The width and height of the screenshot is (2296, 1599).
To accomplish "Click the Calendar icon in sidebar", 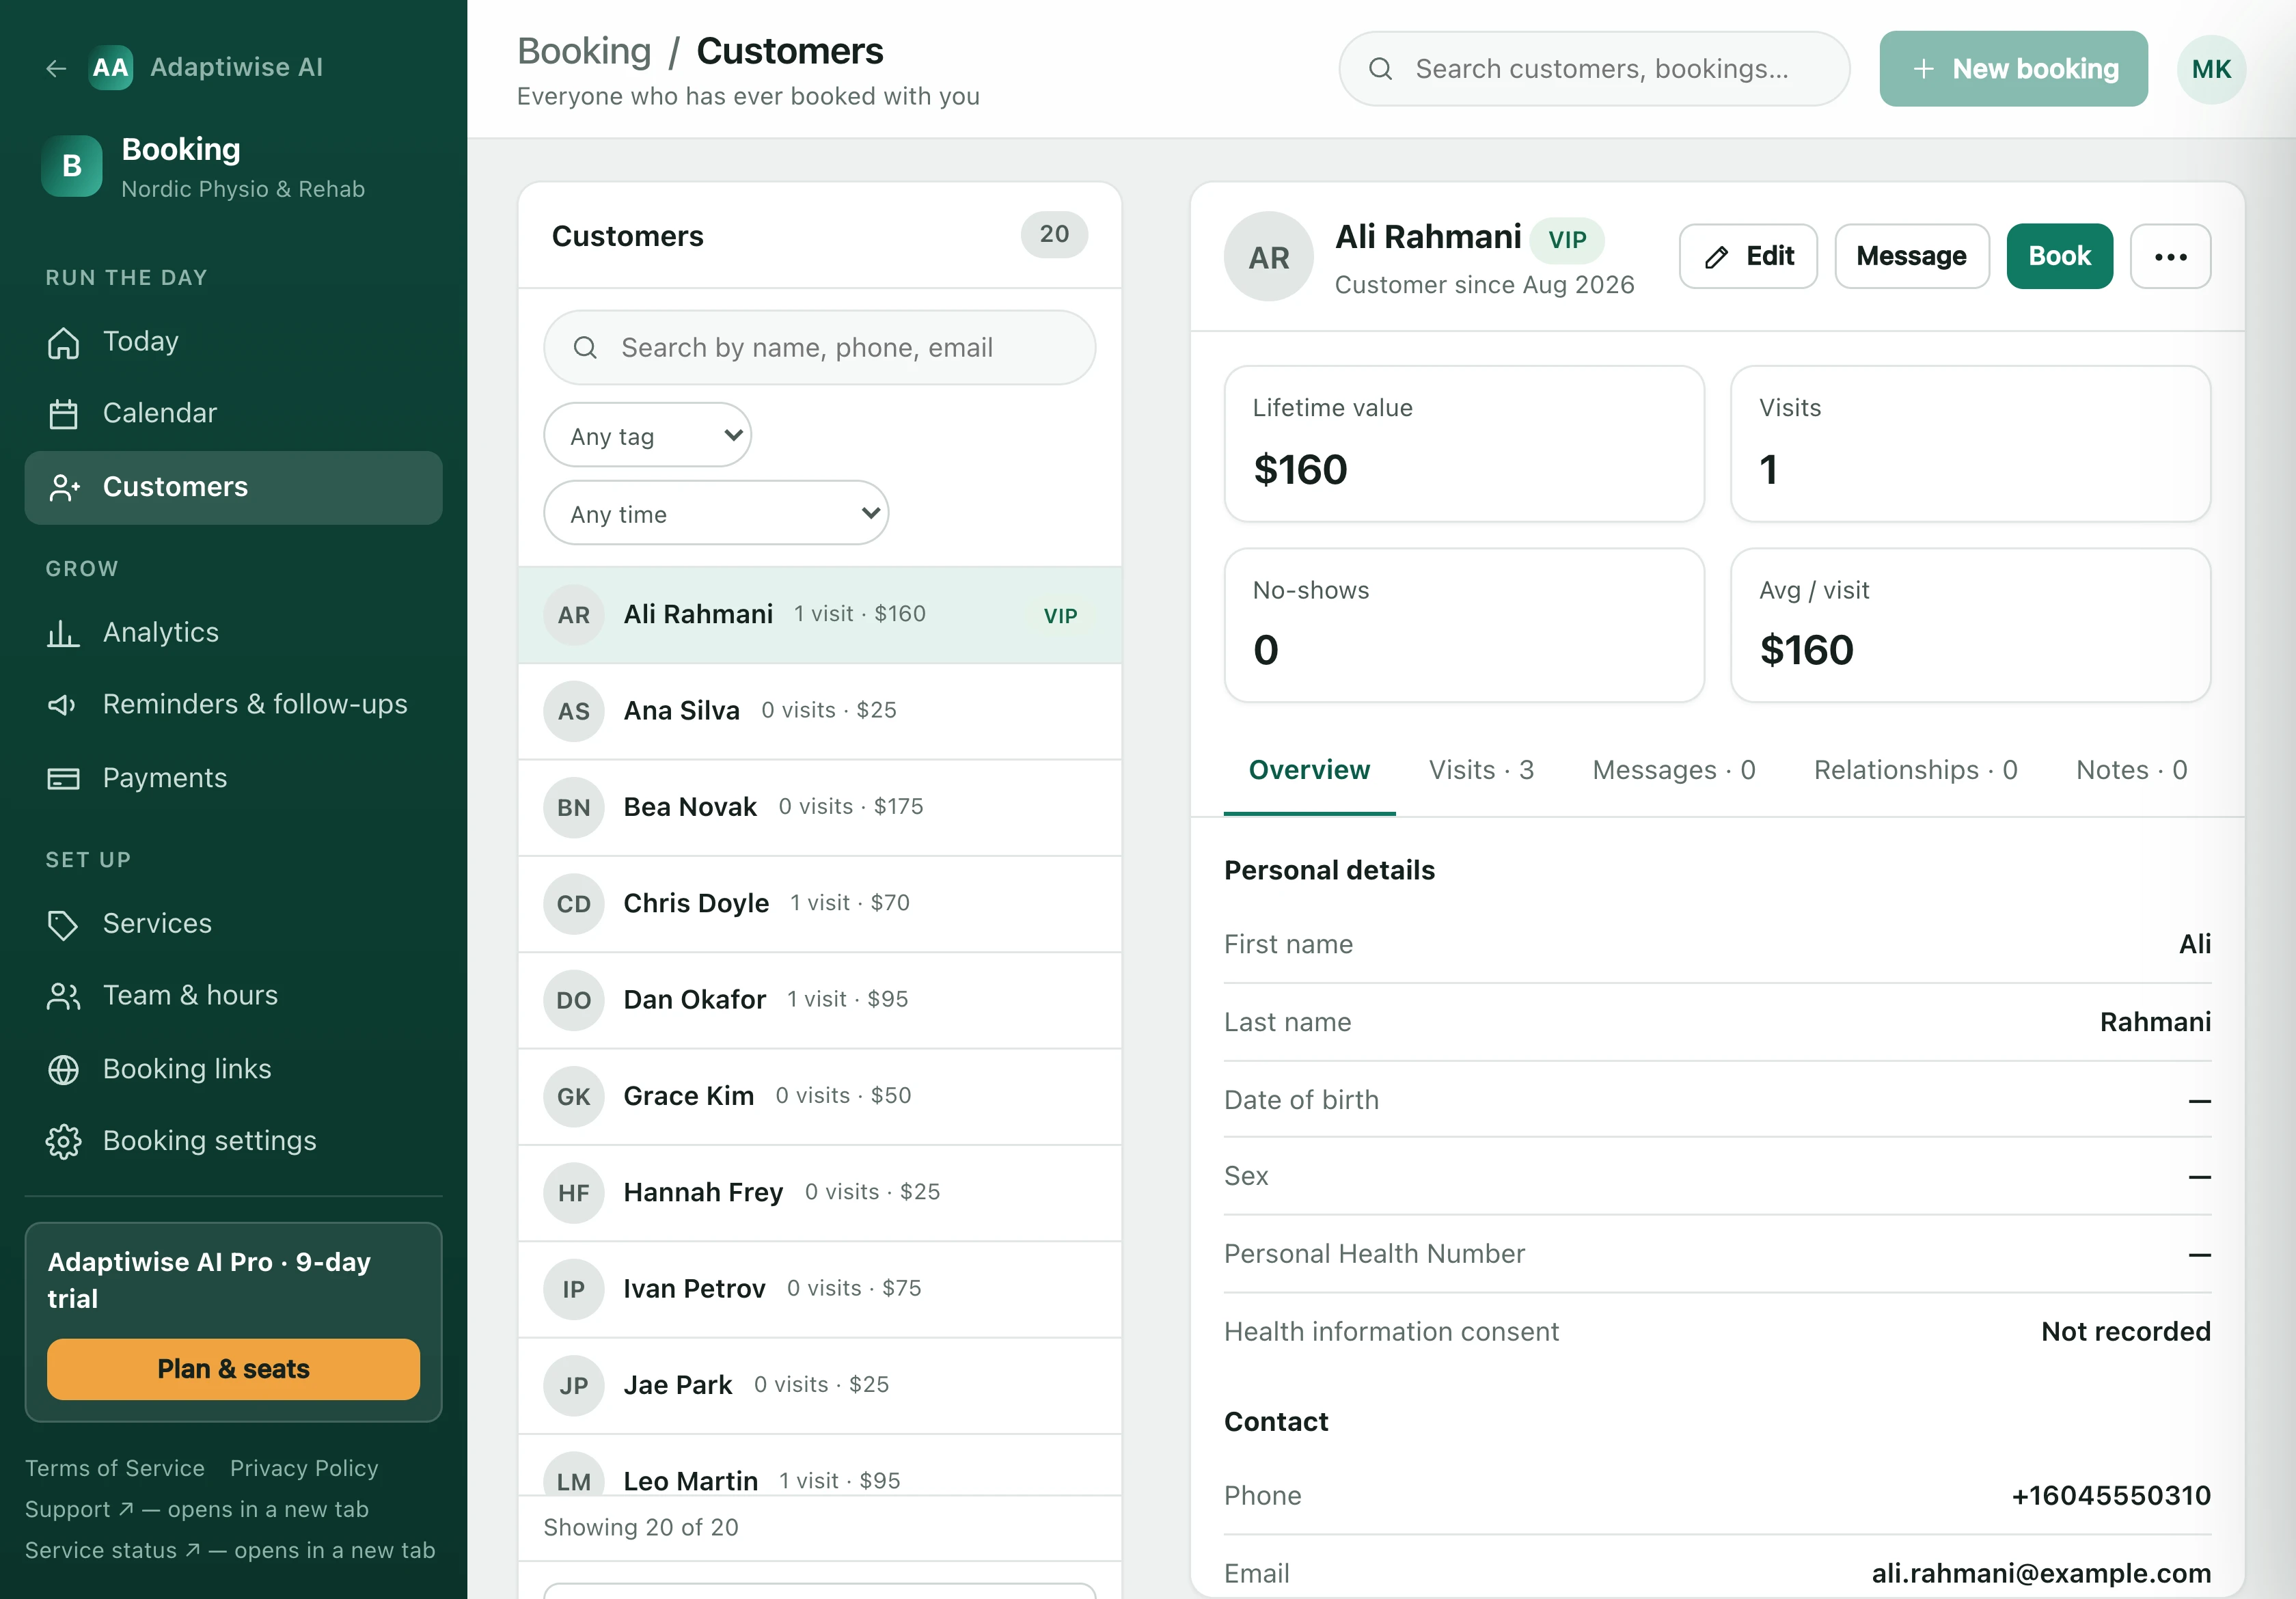I will point(63,414).
